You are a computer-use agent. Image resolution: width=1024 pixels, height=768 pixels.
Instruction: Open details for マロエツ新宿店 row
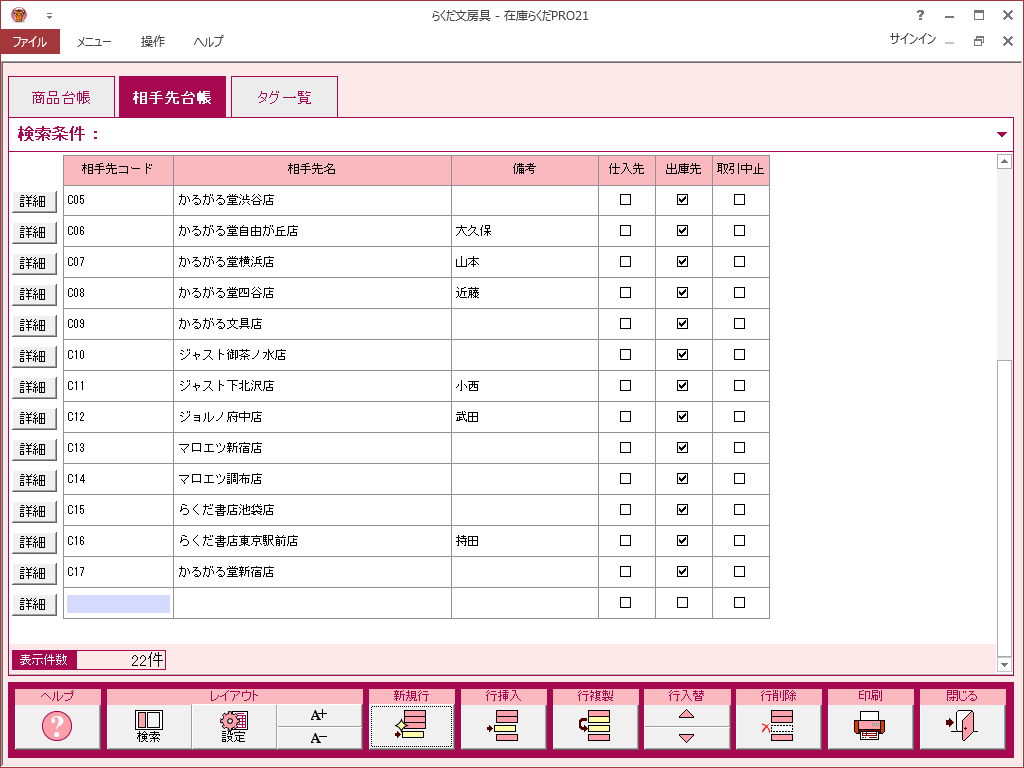[x=33, y=449]
